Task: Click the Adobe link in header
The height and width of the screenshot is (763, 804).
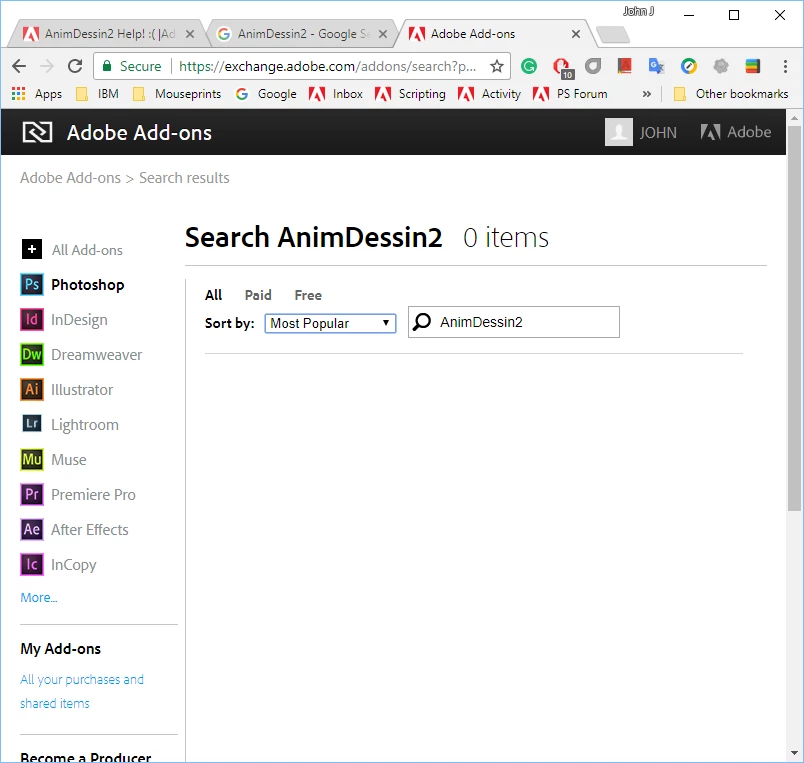Action: click(x=736, y=132)
